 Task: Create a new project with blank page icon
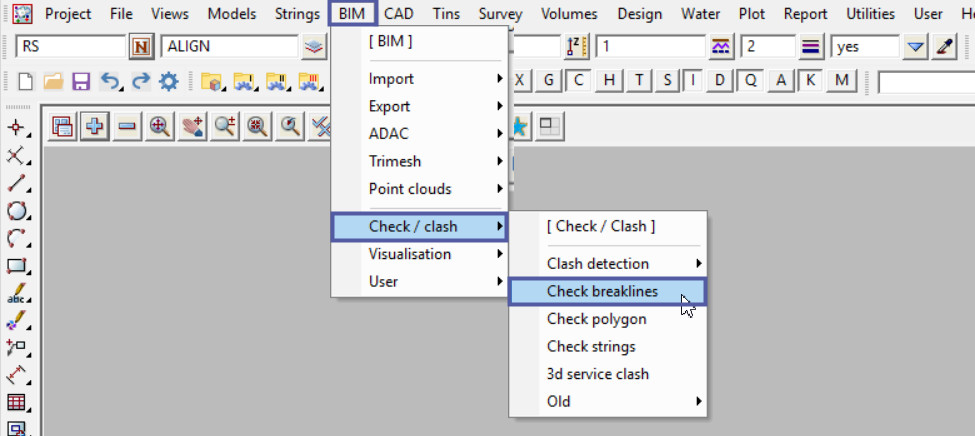click(x=25, y=81)
